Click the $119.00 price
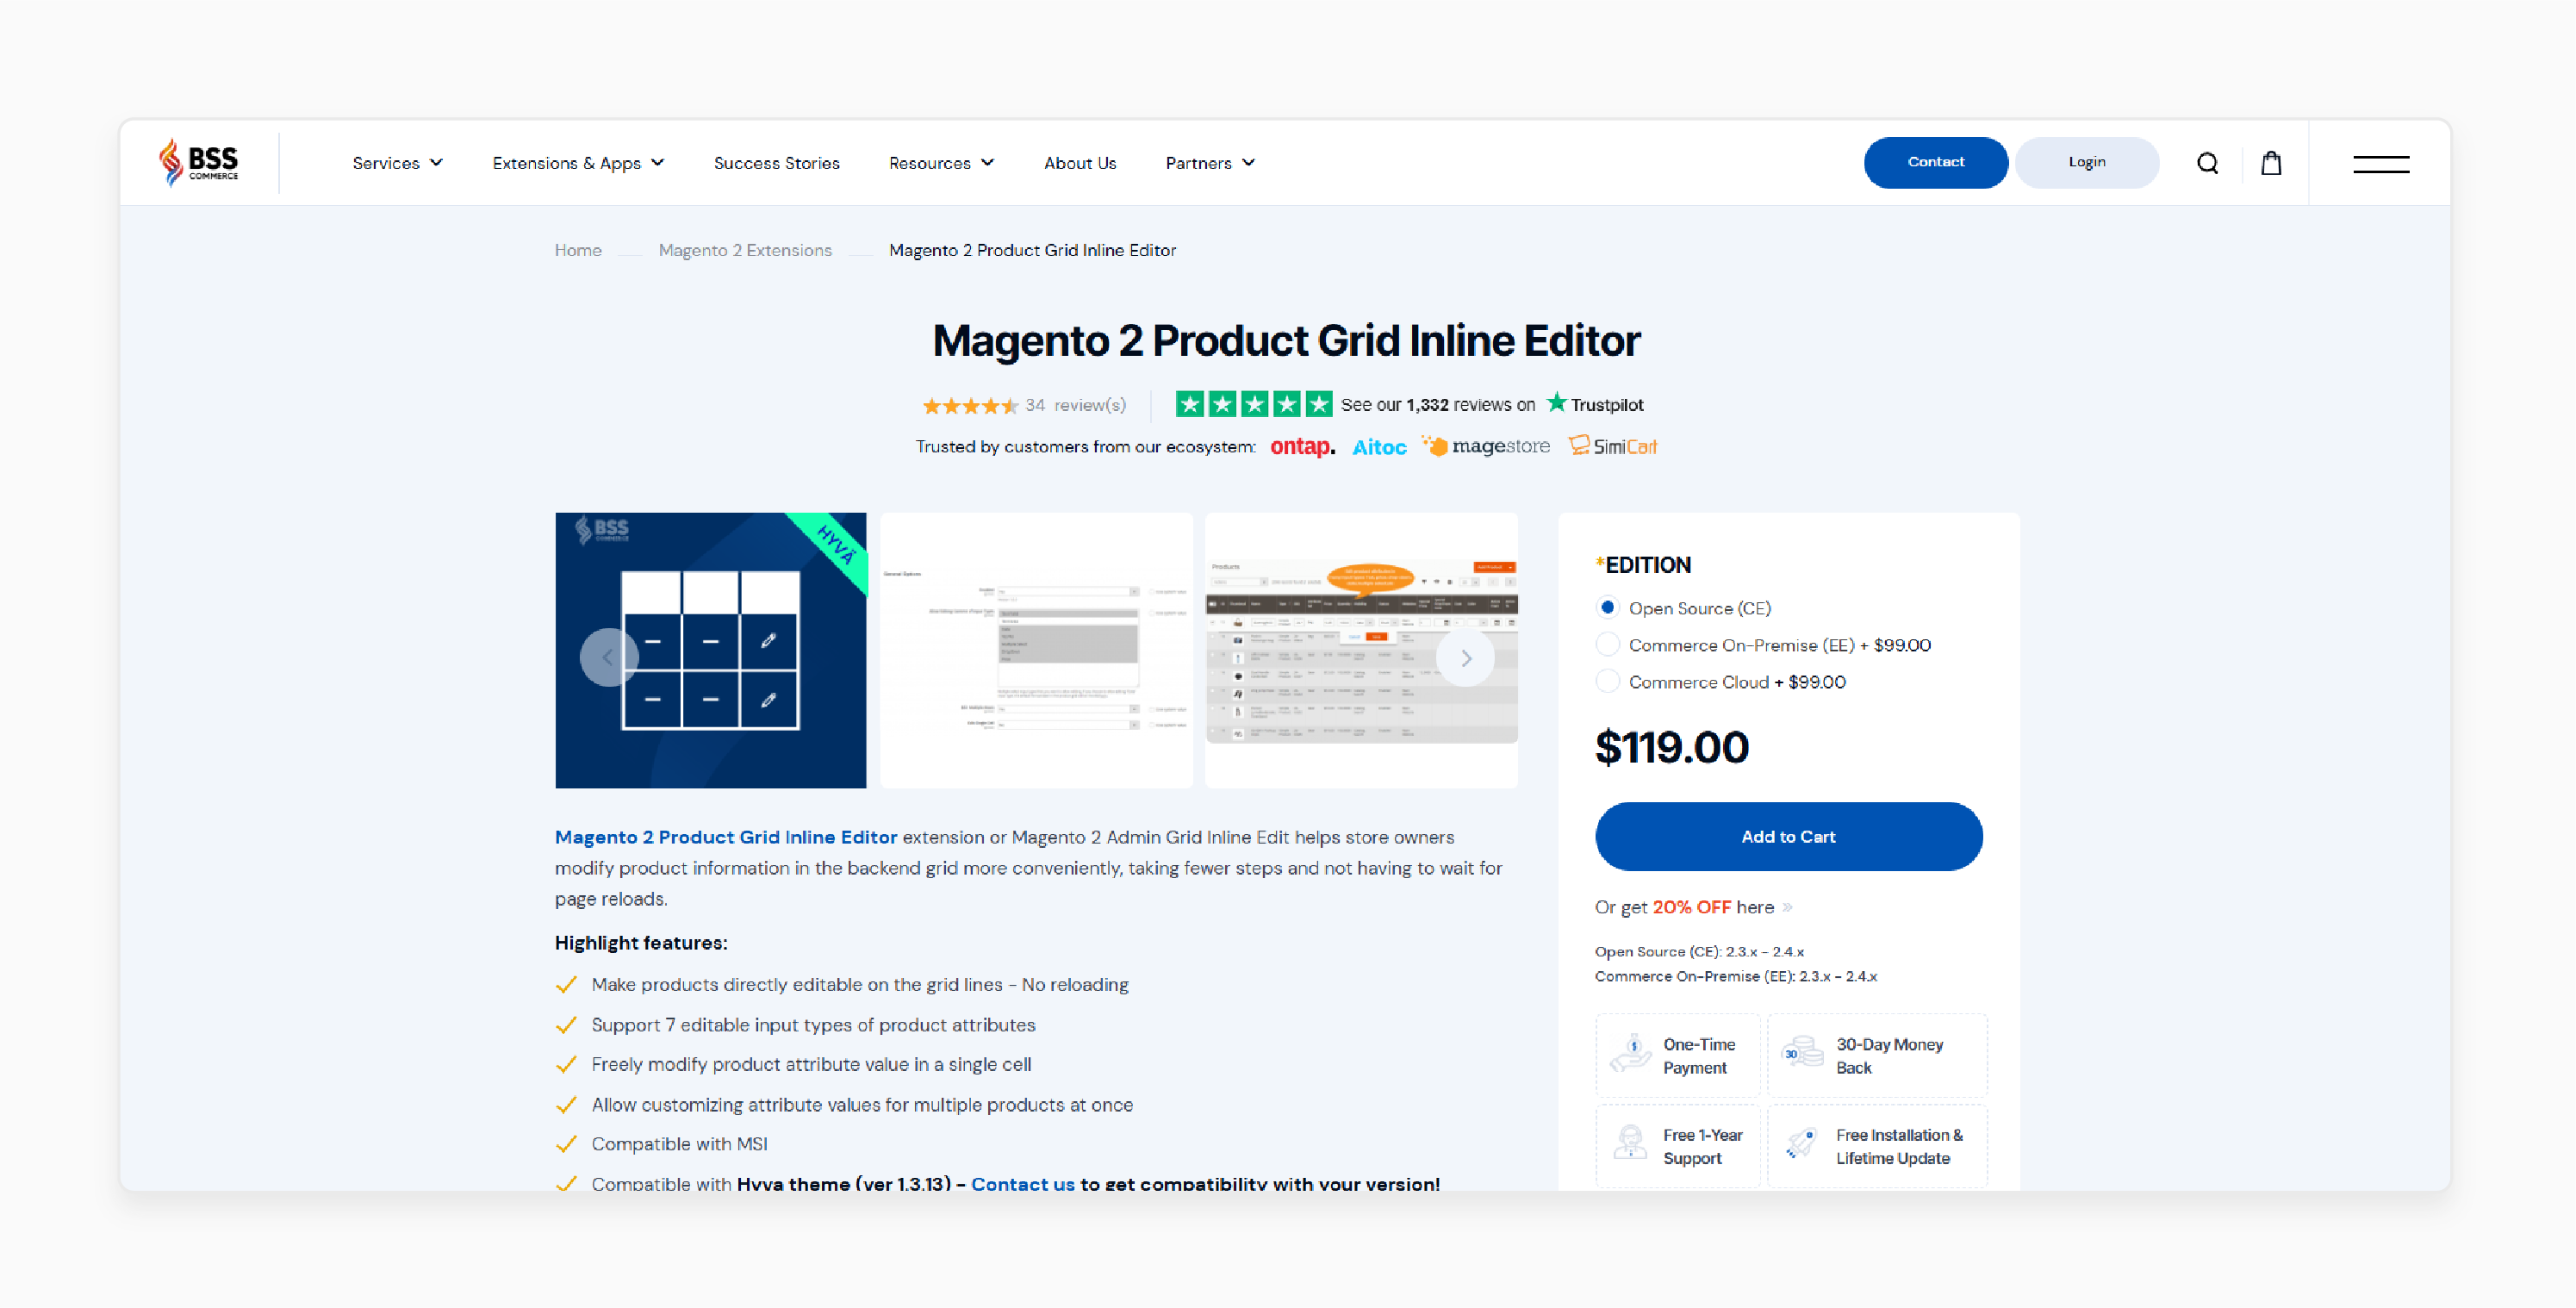The height and width of the screenshot is (1308, 2576). [1671, 747]
